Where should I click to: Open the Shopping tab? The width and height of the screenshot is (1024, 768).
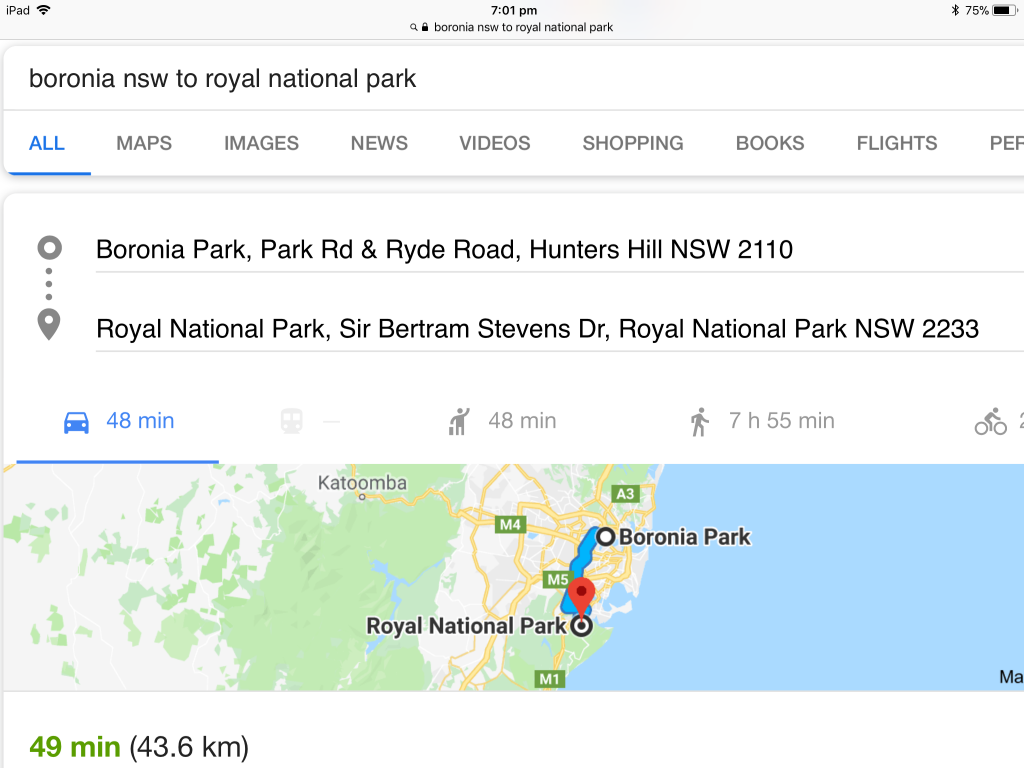point(633,143)
